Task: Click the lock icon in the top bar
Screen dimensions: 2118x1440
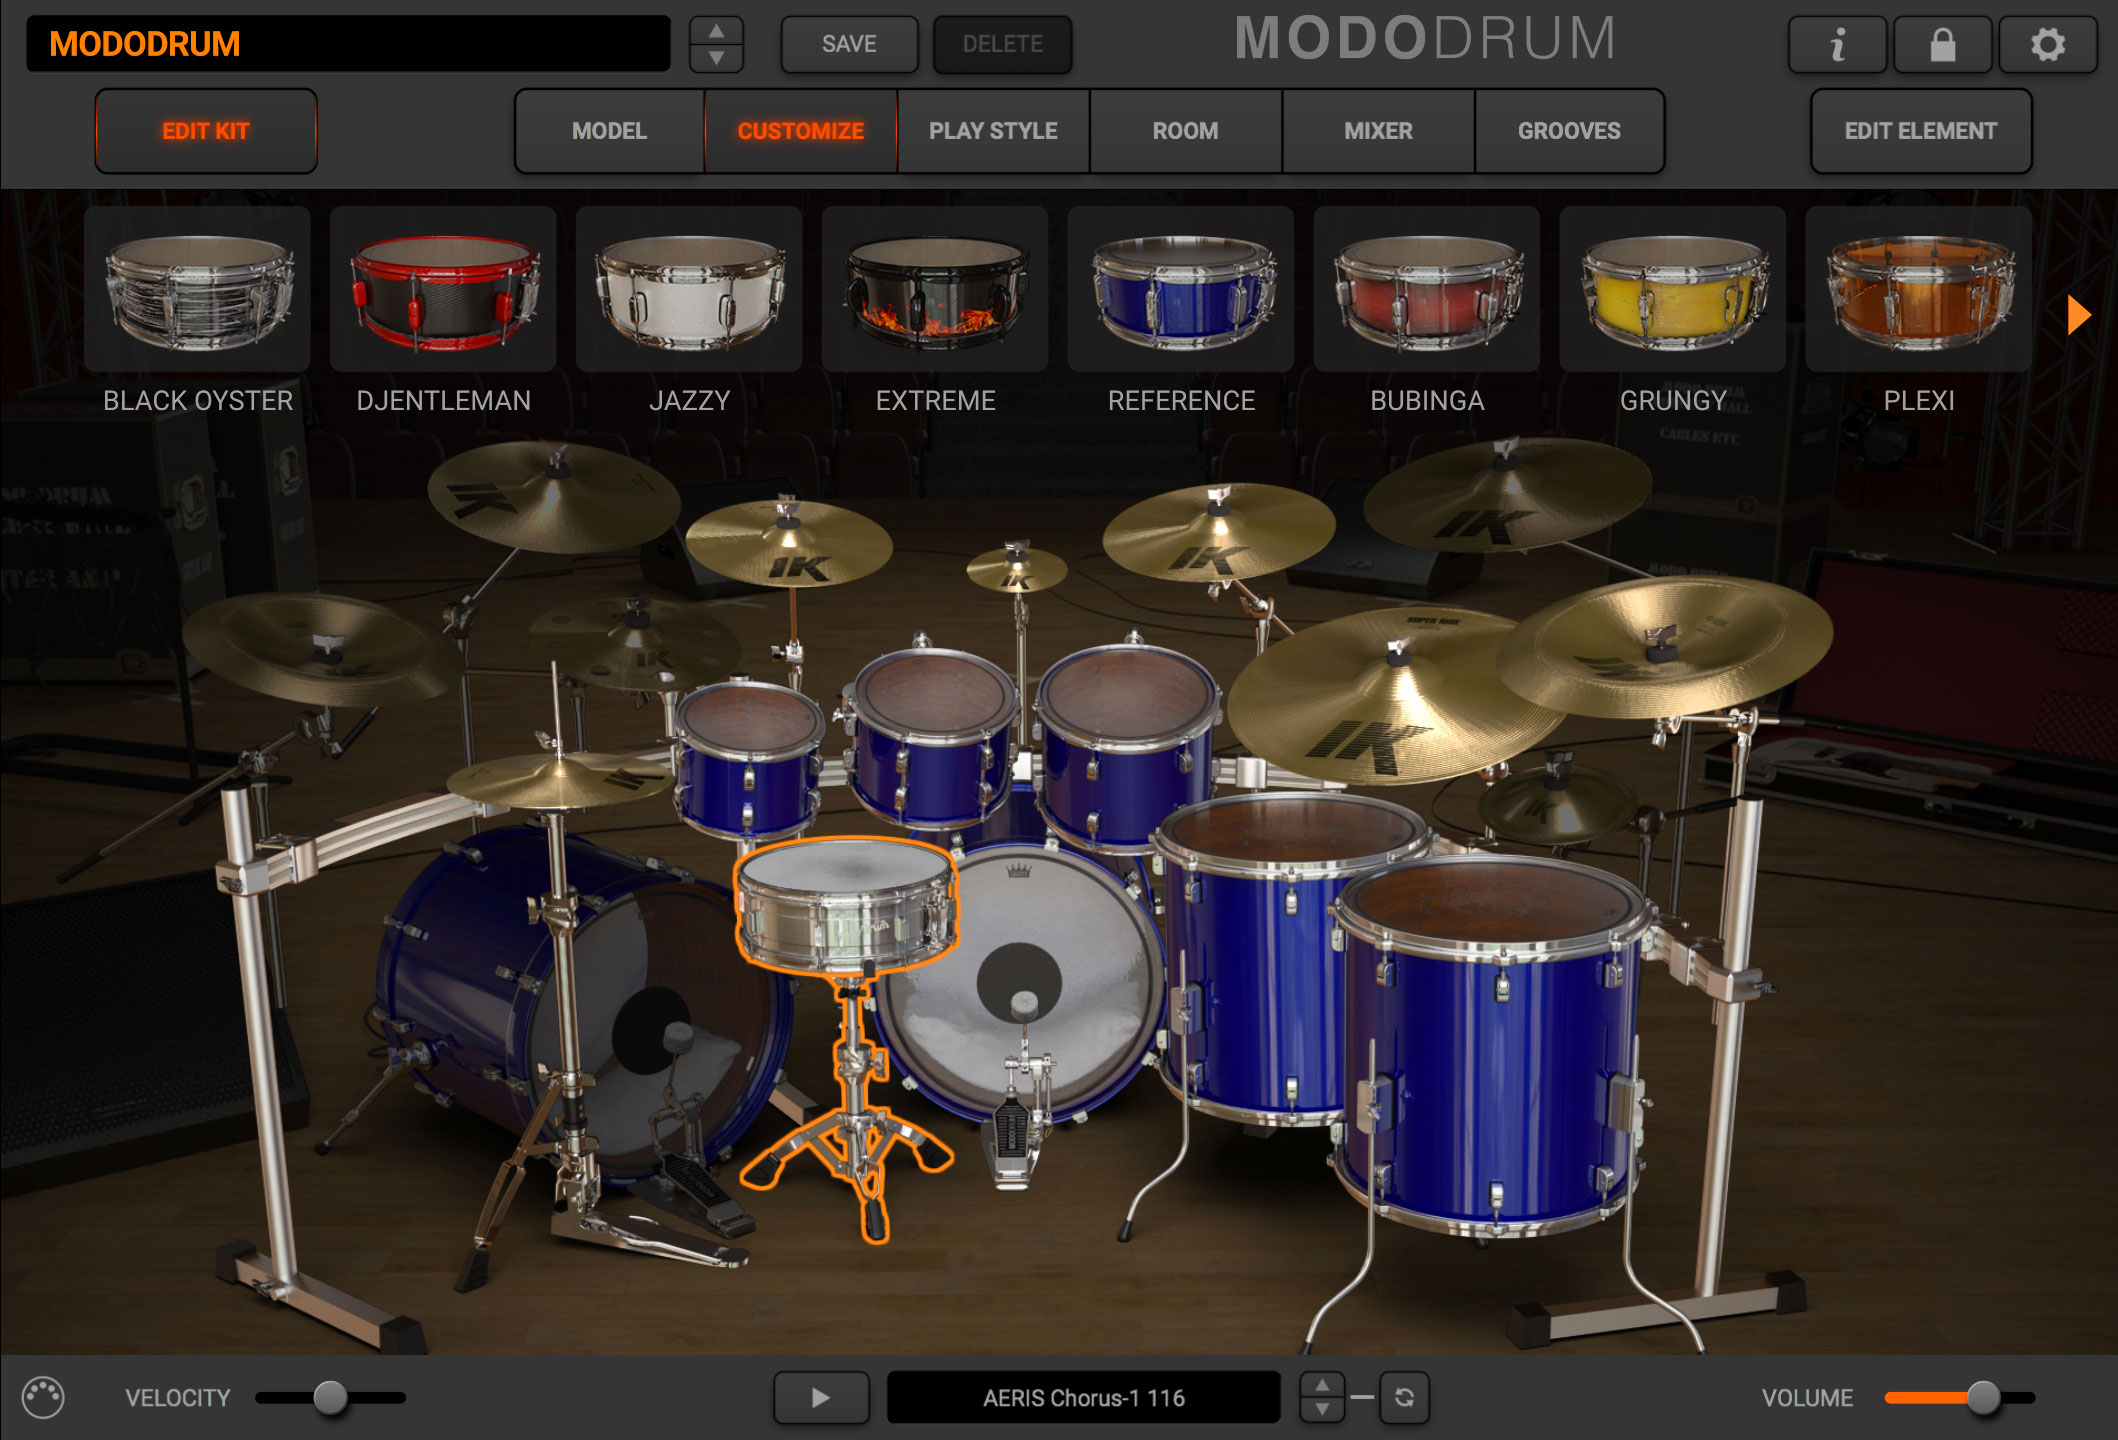Action: [x=1941, y=44]
